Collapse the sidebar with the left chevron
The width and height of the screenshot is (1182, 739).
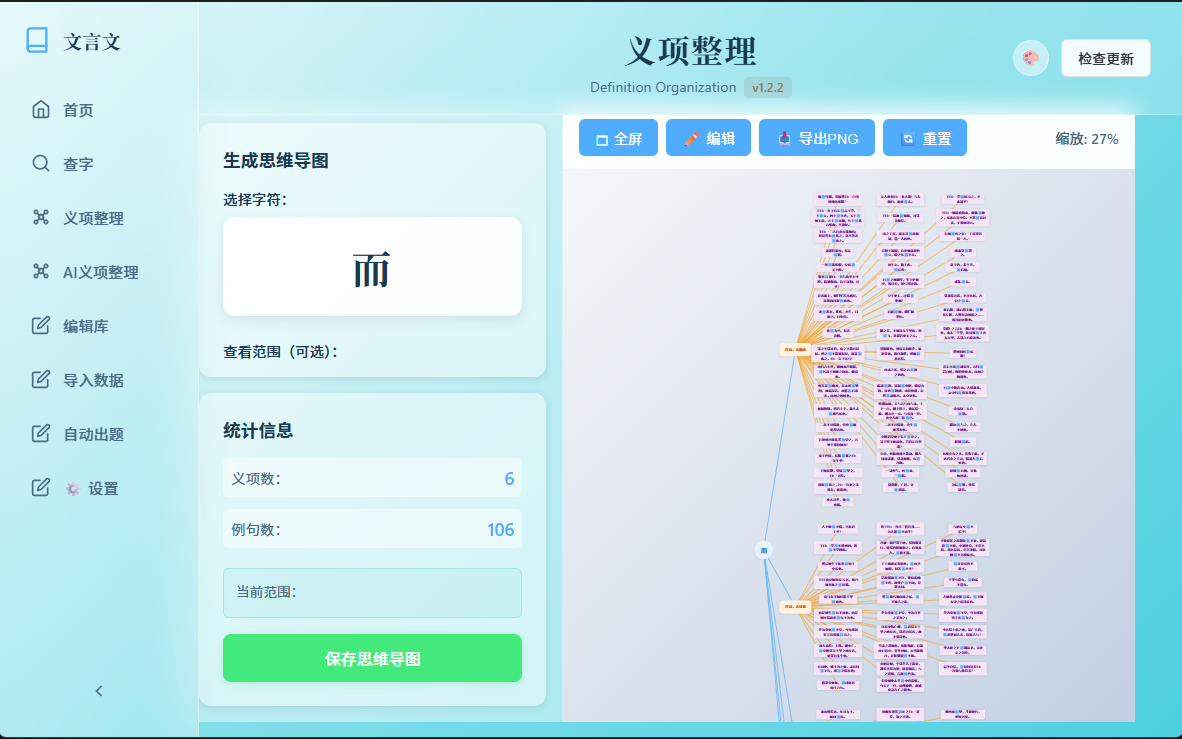[98, 691]
